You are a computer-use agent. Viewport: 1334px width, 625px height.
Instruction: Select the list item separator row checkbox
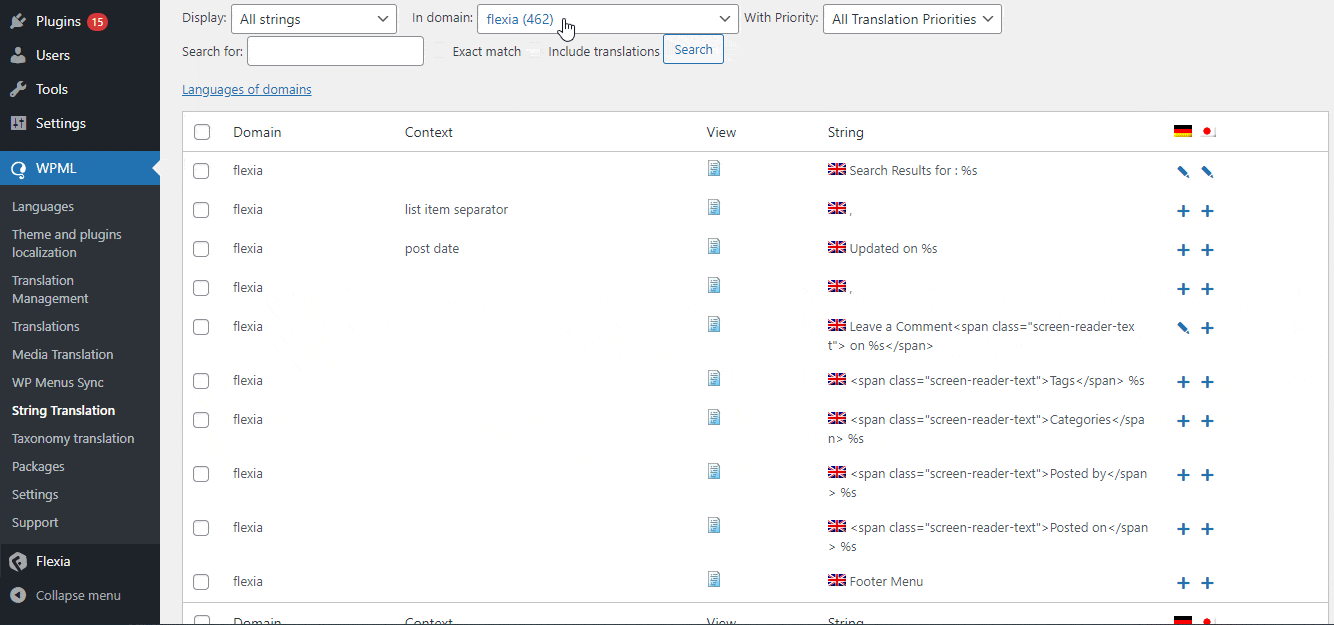201,210
